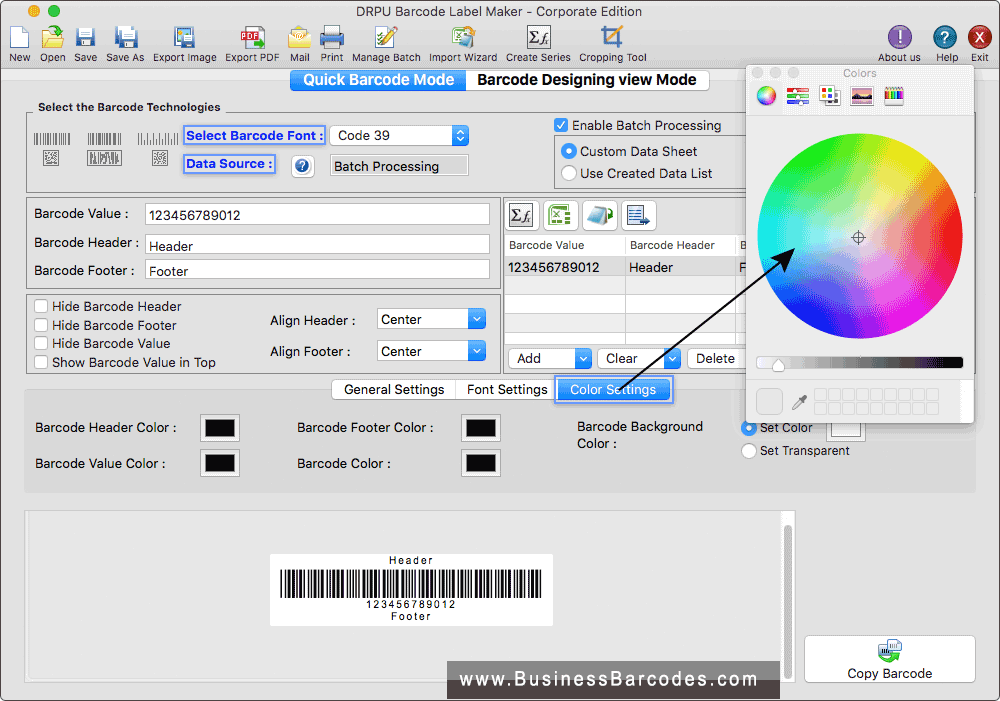Check Hide Barcode Footer

tap(41, 325)
